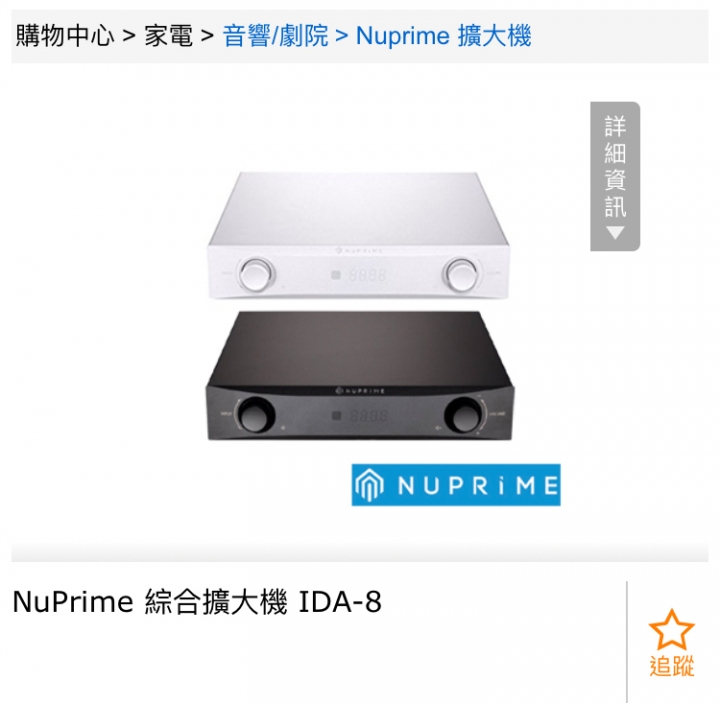Click the NuPrime house logo emblem
This screenshot has height=703, width=720.
point(368,485)
